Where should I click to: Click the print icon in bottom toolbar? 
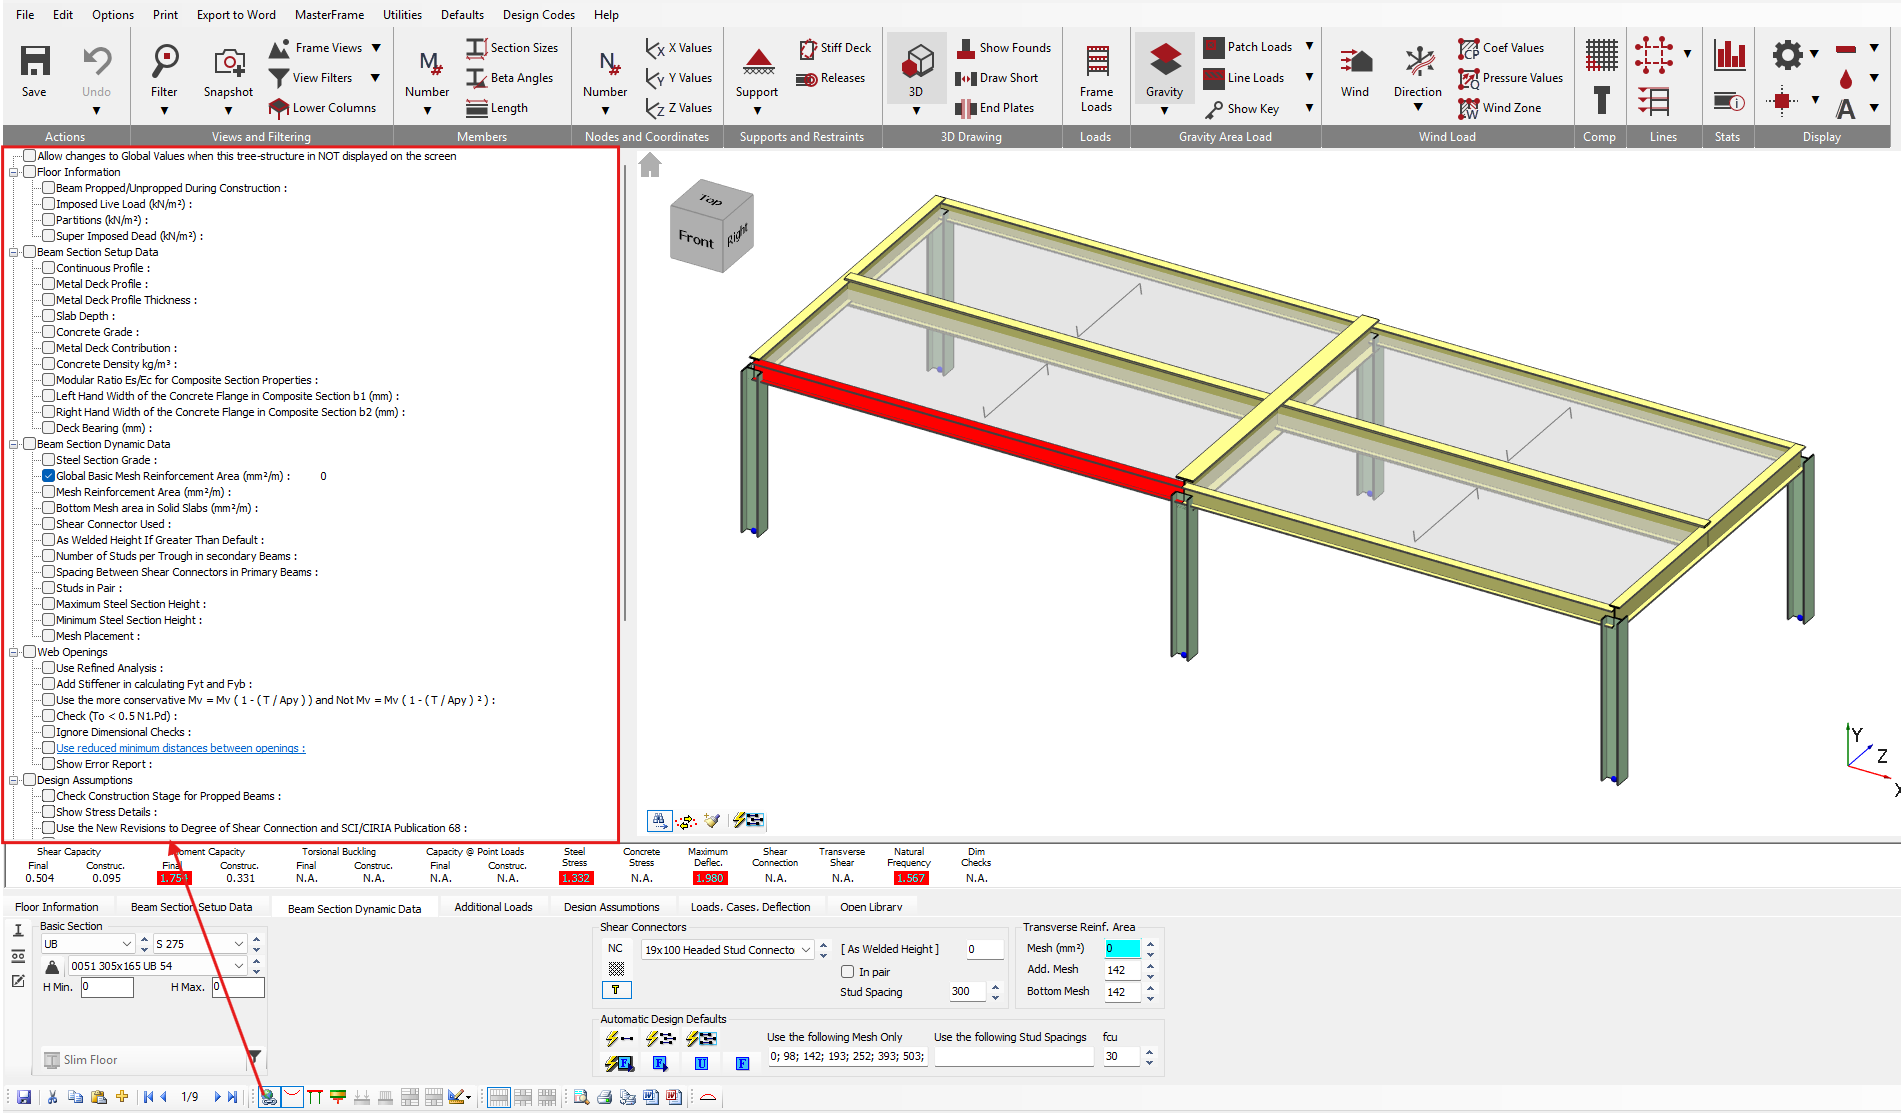604,1097
